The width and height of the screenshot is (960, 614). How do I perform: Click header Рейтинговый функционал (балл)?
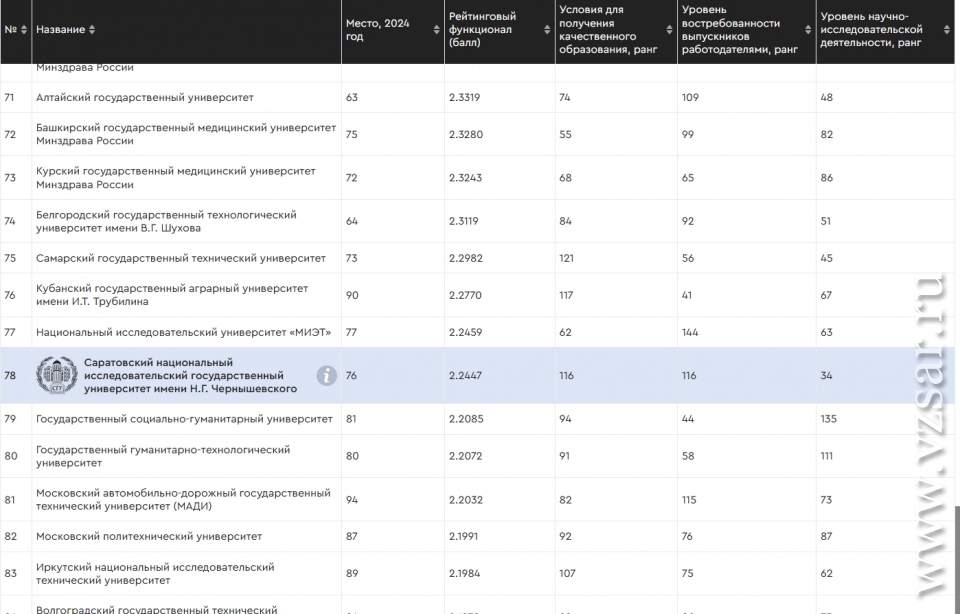tap(482, 29)
